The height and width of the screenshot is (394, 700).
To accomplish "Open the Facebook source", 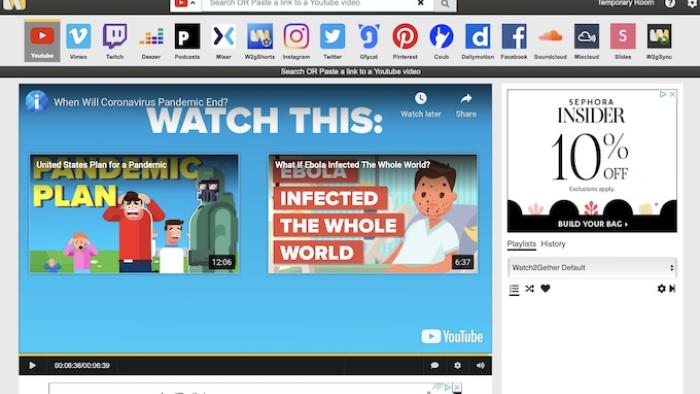I will coord(514,41).
